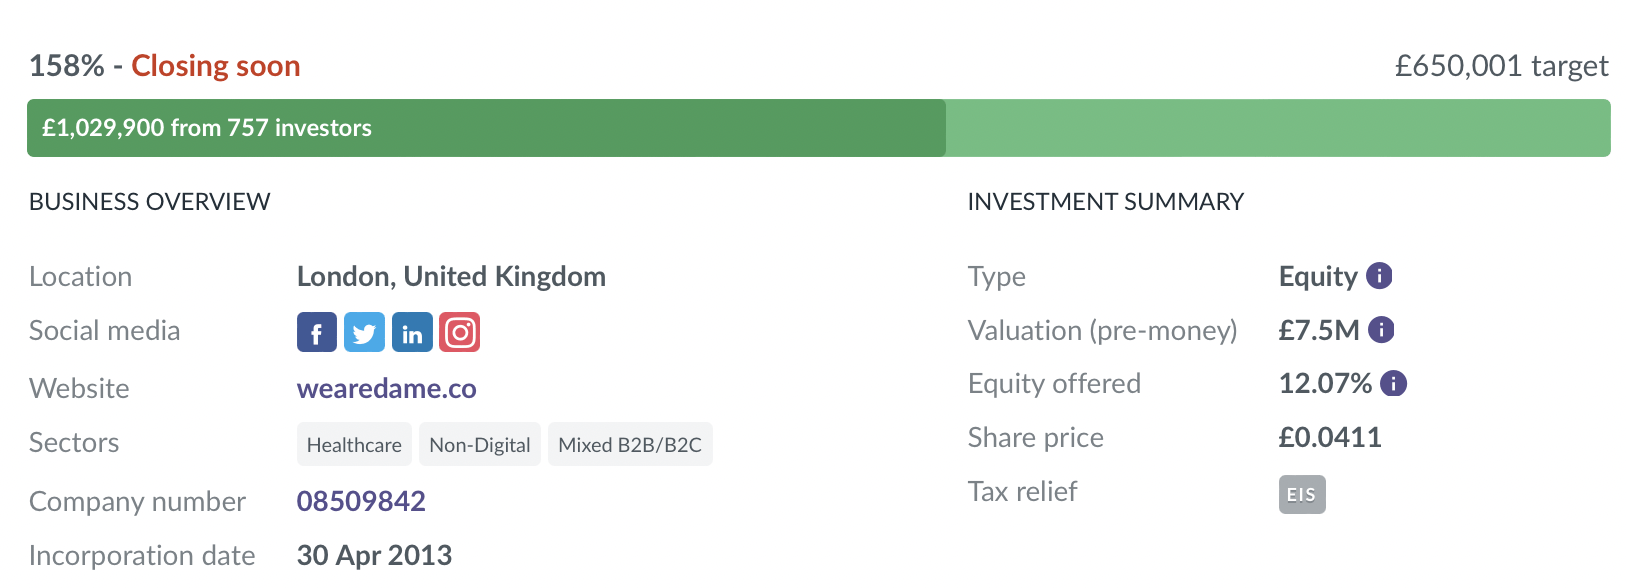Click the light green overfunding bar segment
This screenshot has width=1626, height=588.
pos(1278,128)
